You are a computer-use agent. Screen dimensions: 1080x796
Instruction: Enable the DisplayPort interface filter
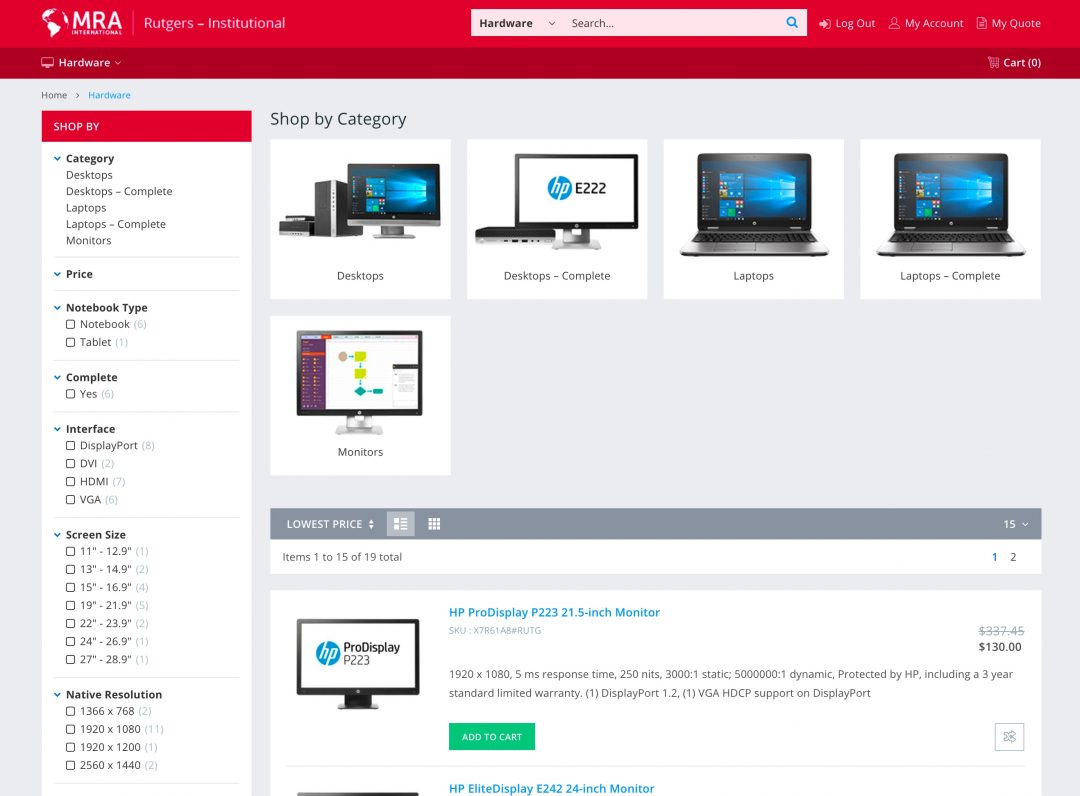pos(70,445)
